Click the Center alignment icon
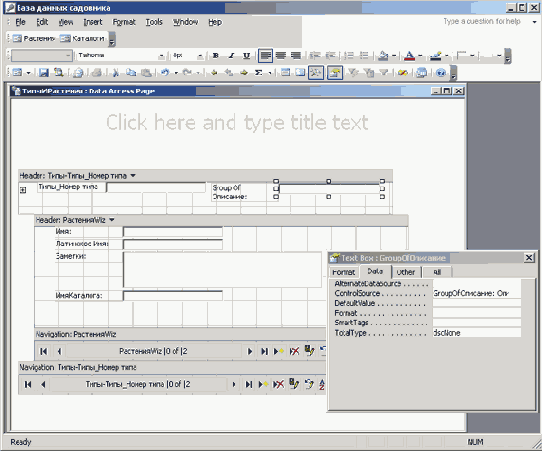The image size is (542, 451). point(281,55)
